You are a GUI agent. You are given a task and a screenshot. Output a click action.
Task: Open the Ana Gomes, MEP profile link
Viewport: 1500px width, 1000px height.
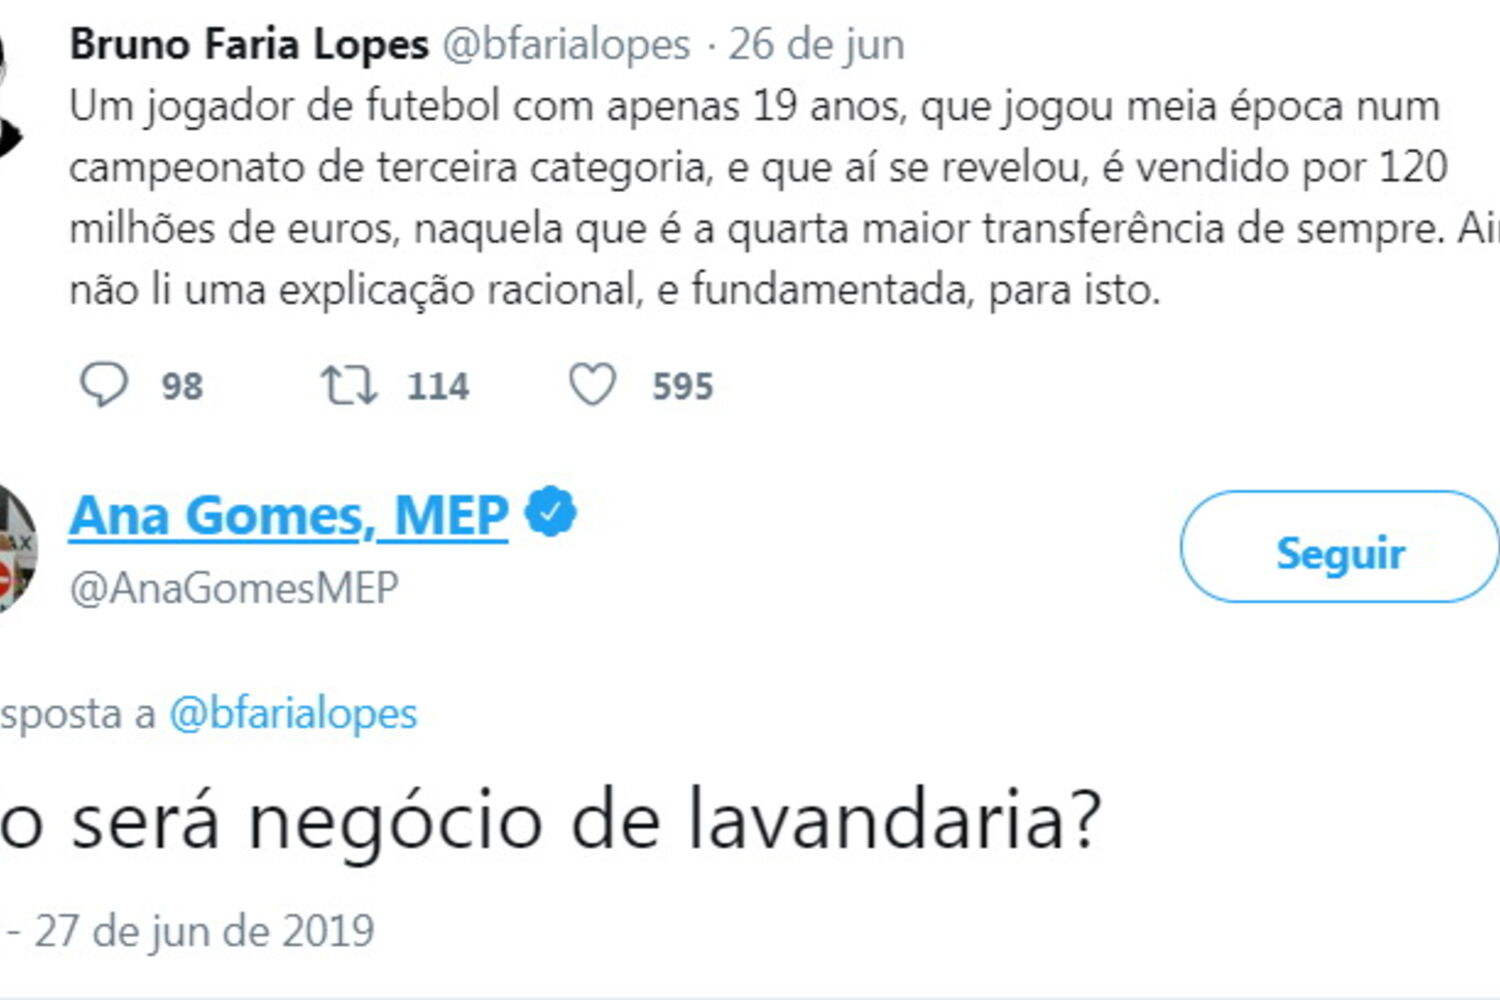288,516
